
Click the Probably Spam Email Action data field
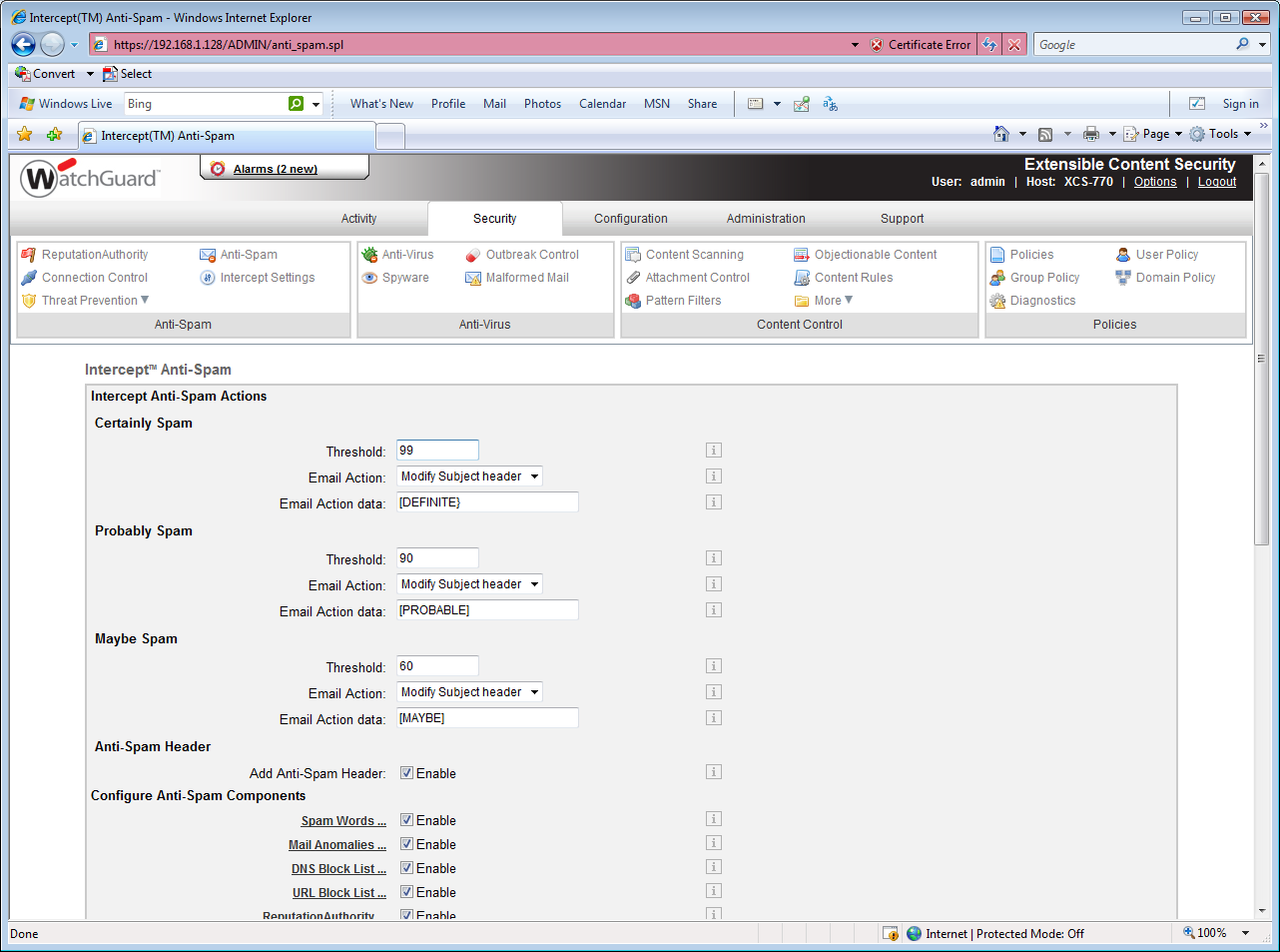(488, 610)
